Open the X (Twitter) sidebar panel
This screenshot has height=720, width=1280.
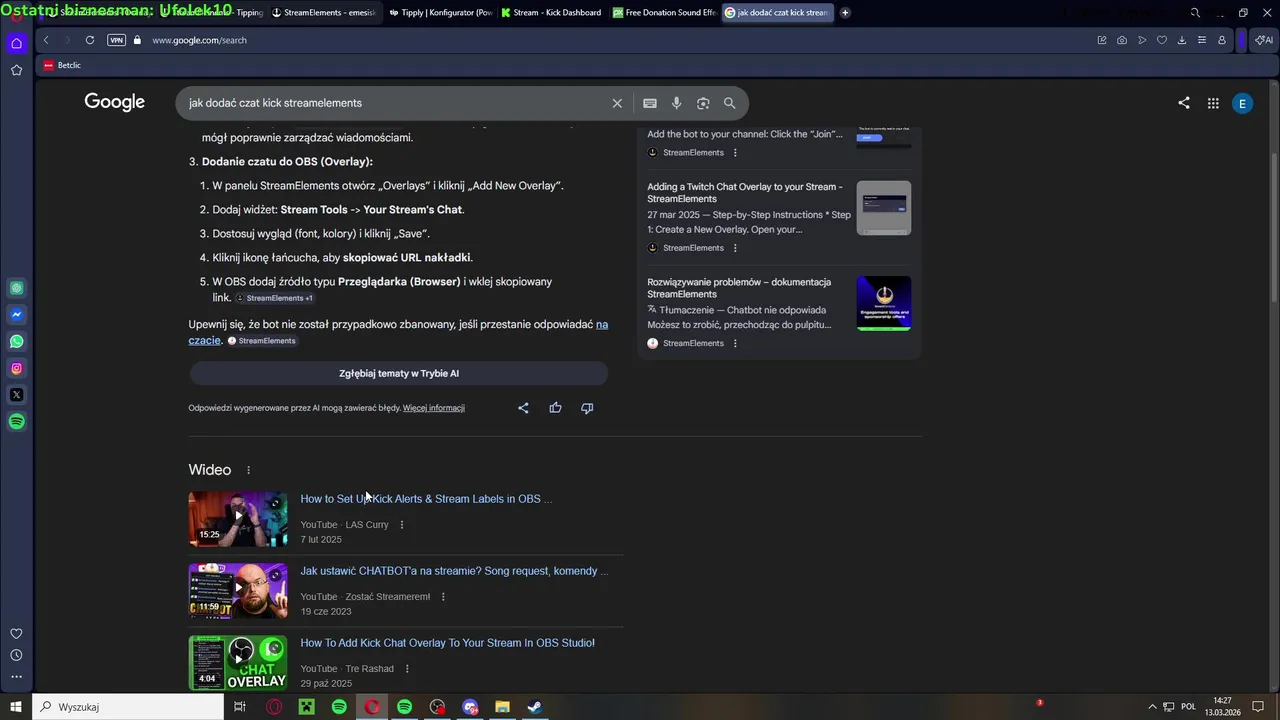pyautogui.click(x=16, y=395)
